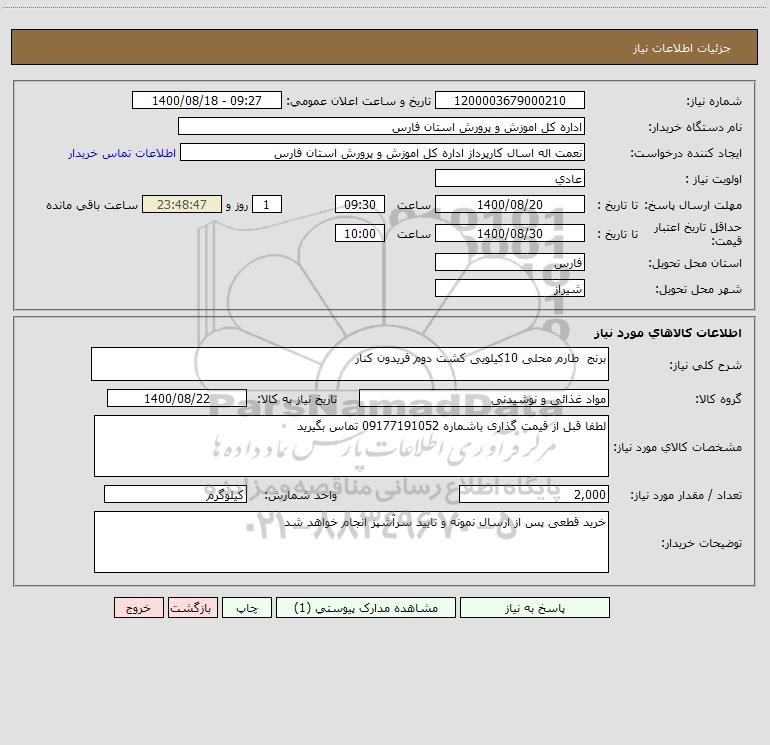Click the price validity date 1400/08/30
The width and height of the screenshot is (770, 745).
tap(510, 233)
